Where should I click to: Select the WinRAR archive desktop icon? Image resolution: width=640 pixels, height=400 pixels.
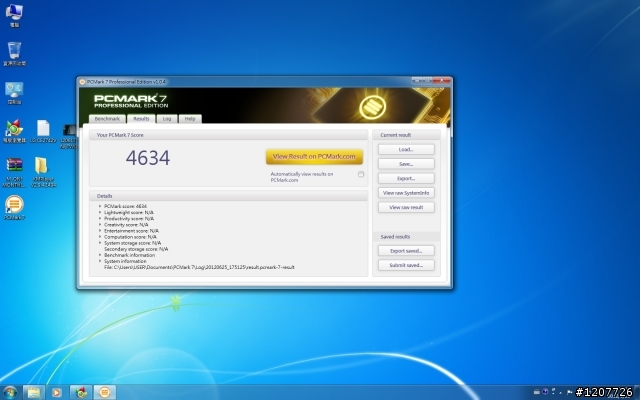coord(14,172)
